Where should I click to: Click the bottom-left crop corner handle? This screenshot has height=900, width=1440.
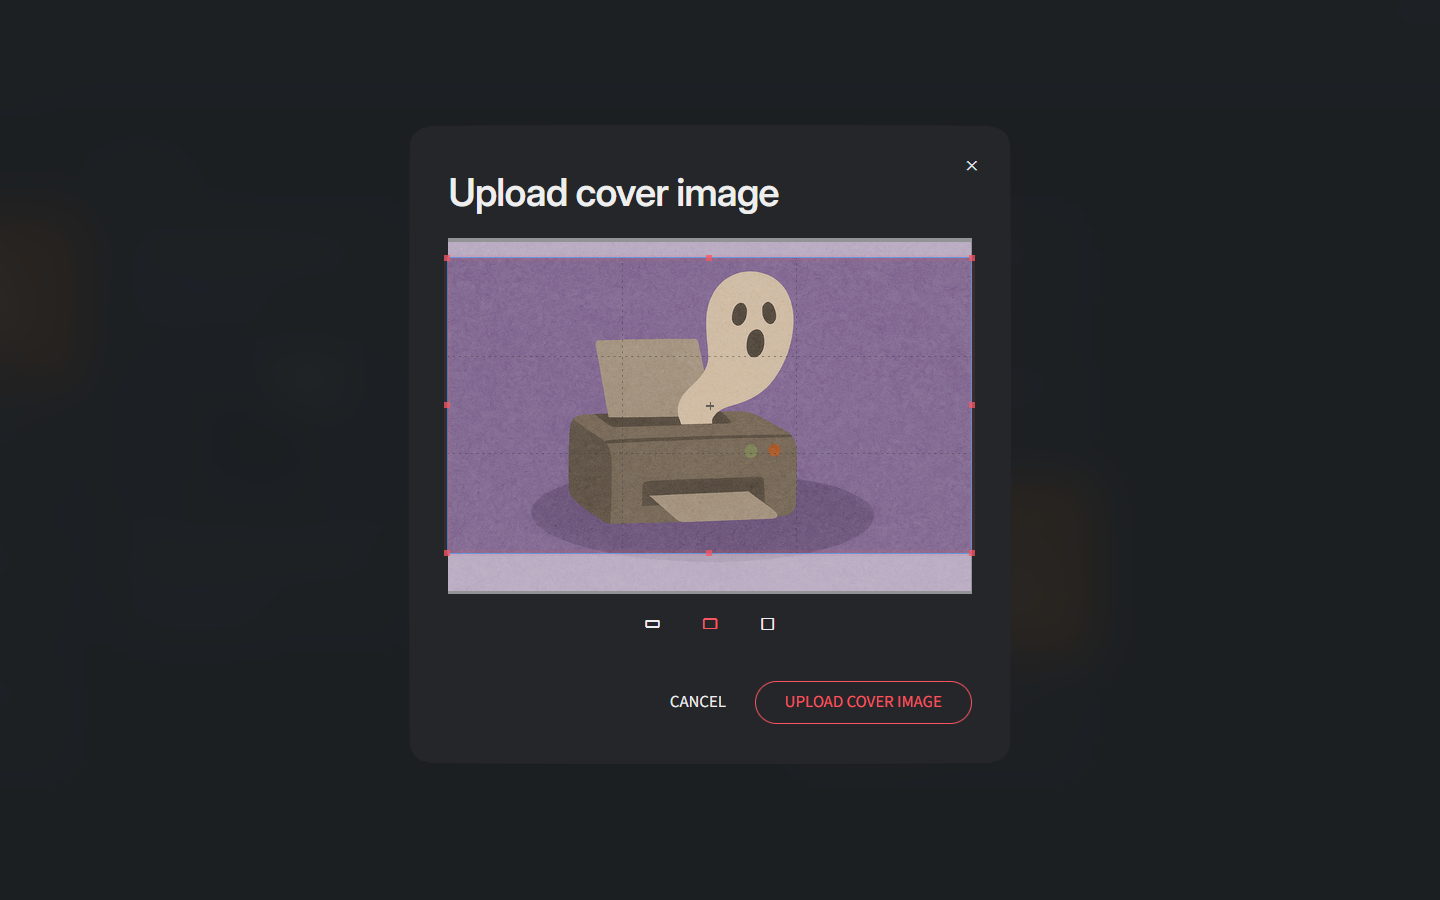pos(448,552)
